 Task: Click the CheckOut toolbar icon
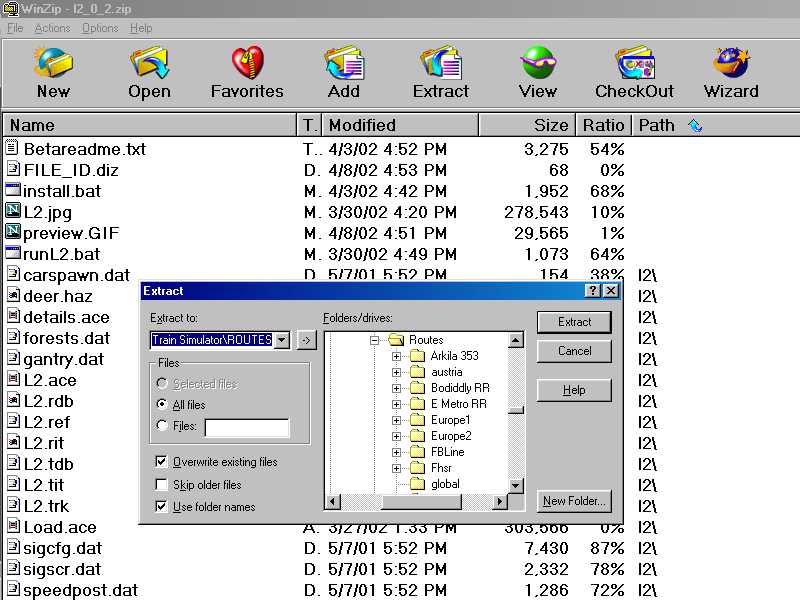(634, 63)
